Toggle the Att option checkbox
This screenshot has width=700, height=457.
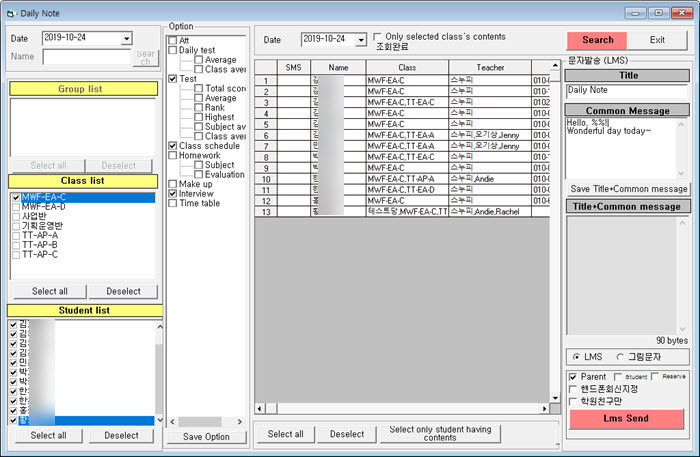point(173,41)
